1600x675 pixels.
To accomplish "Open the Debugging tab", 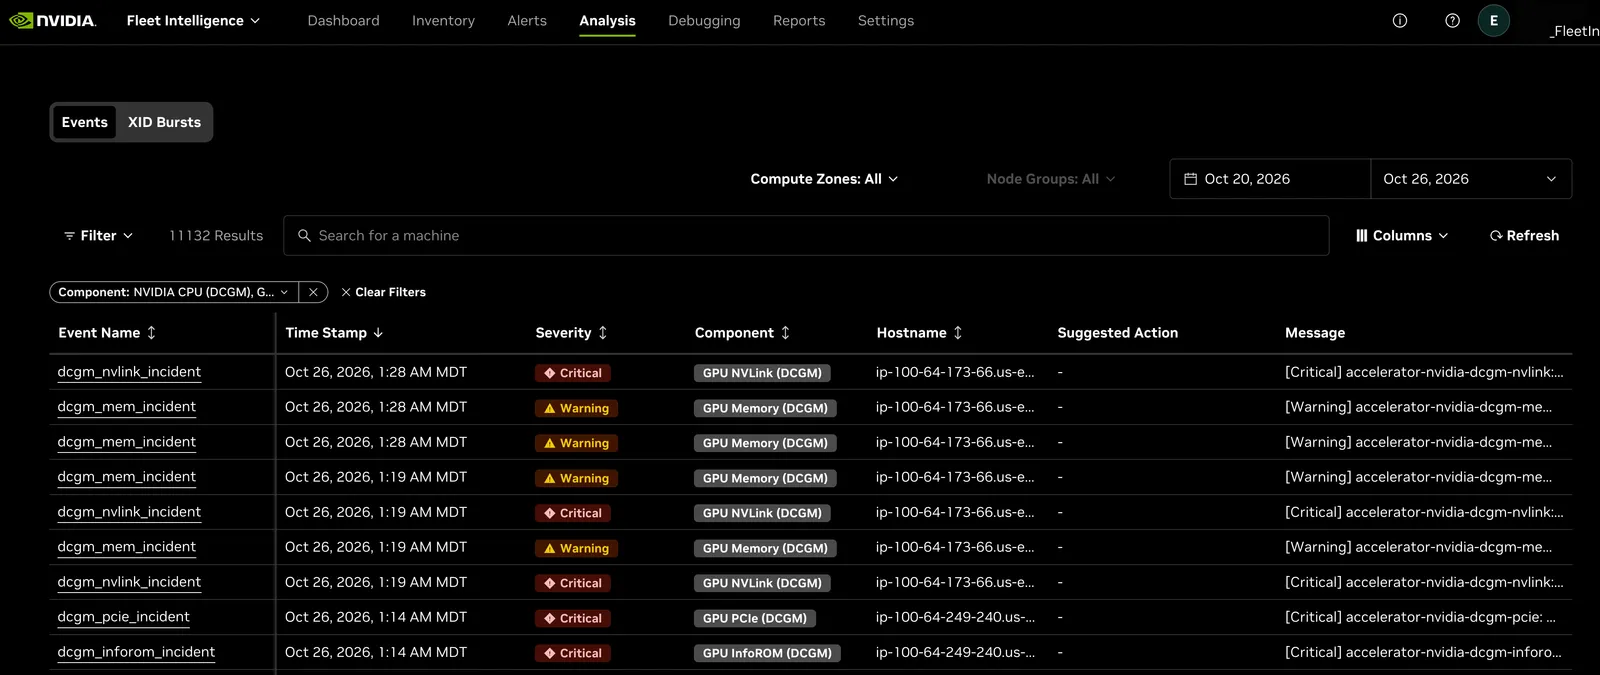I will (x=704, y=20).
